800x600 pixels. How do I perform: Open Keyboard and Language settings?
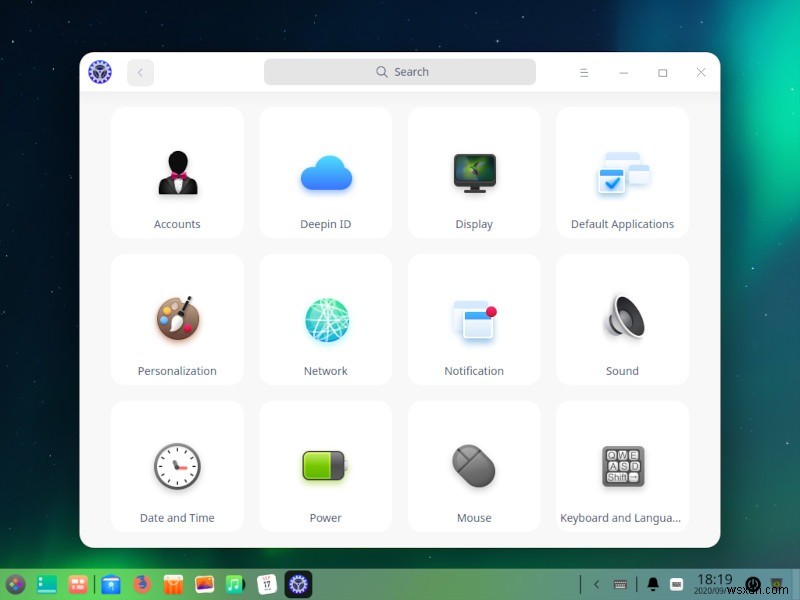pos(622,465)
